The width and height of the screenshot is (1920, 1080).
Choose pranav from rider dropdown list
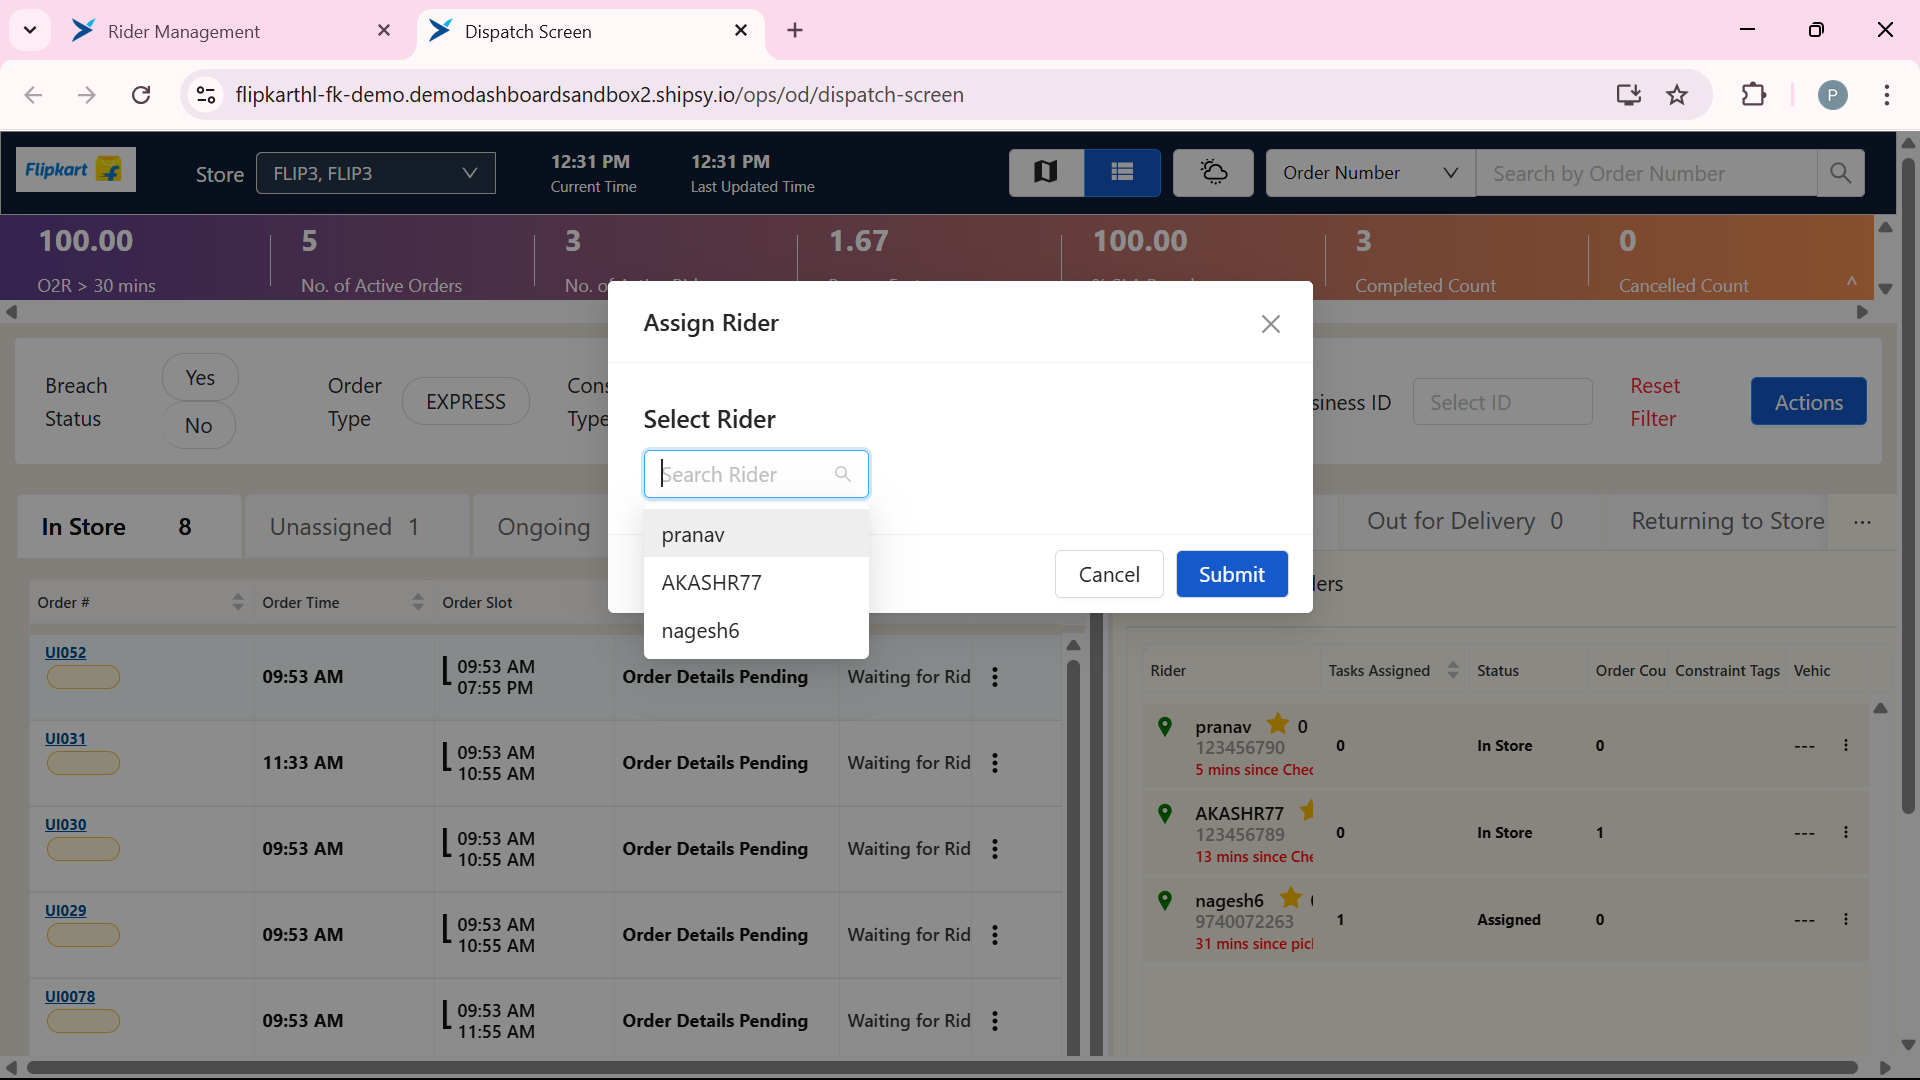click(756, 535)
